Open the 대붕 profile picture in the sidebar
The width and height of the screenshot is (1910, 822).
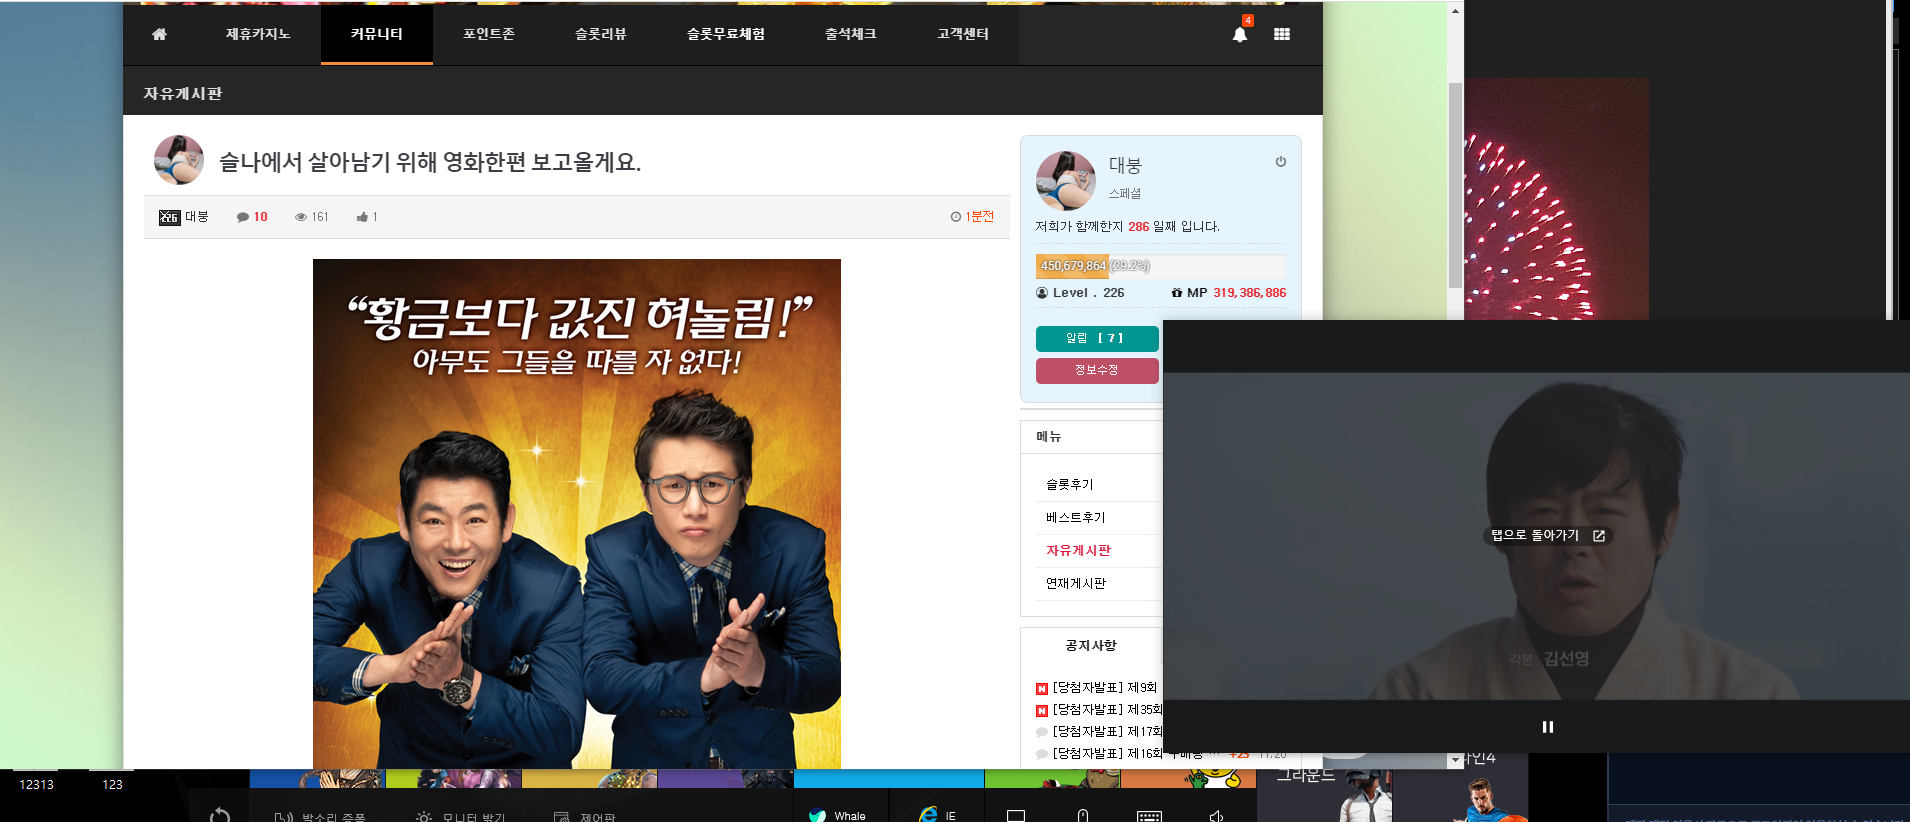(x=1066, y=180)
